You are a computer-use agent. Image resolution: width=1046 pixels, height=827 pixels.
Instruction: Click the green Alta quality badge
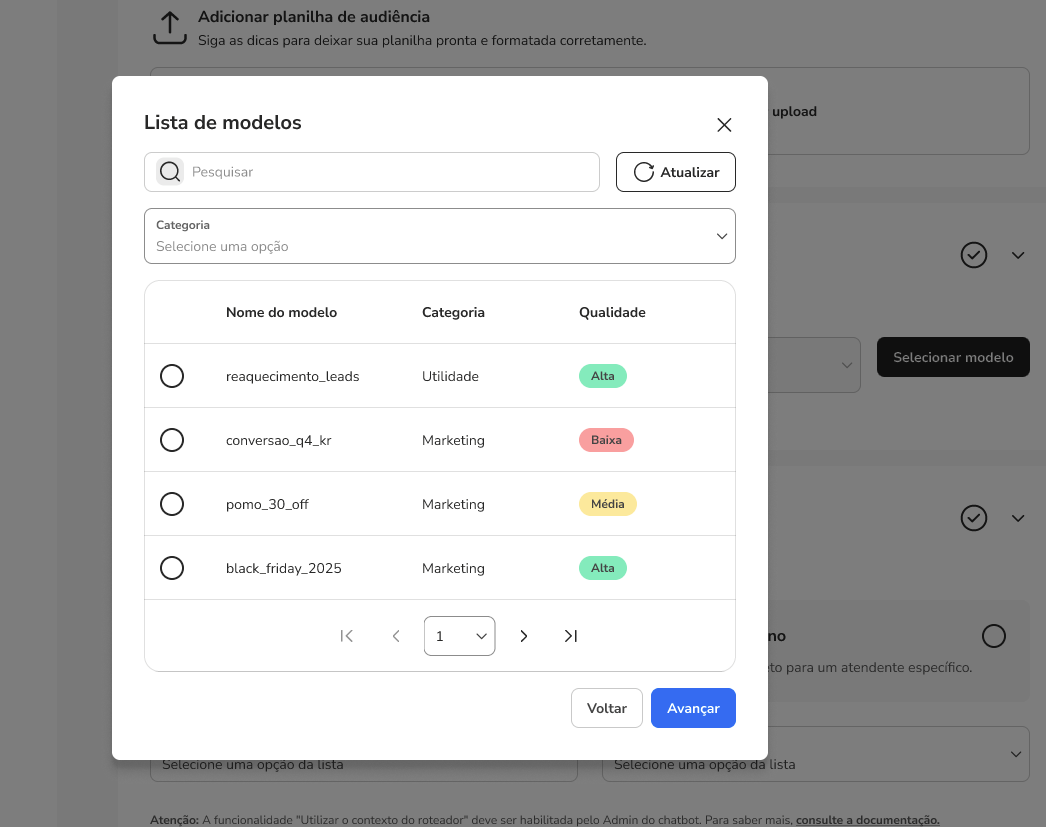click(x=603, y=376)
